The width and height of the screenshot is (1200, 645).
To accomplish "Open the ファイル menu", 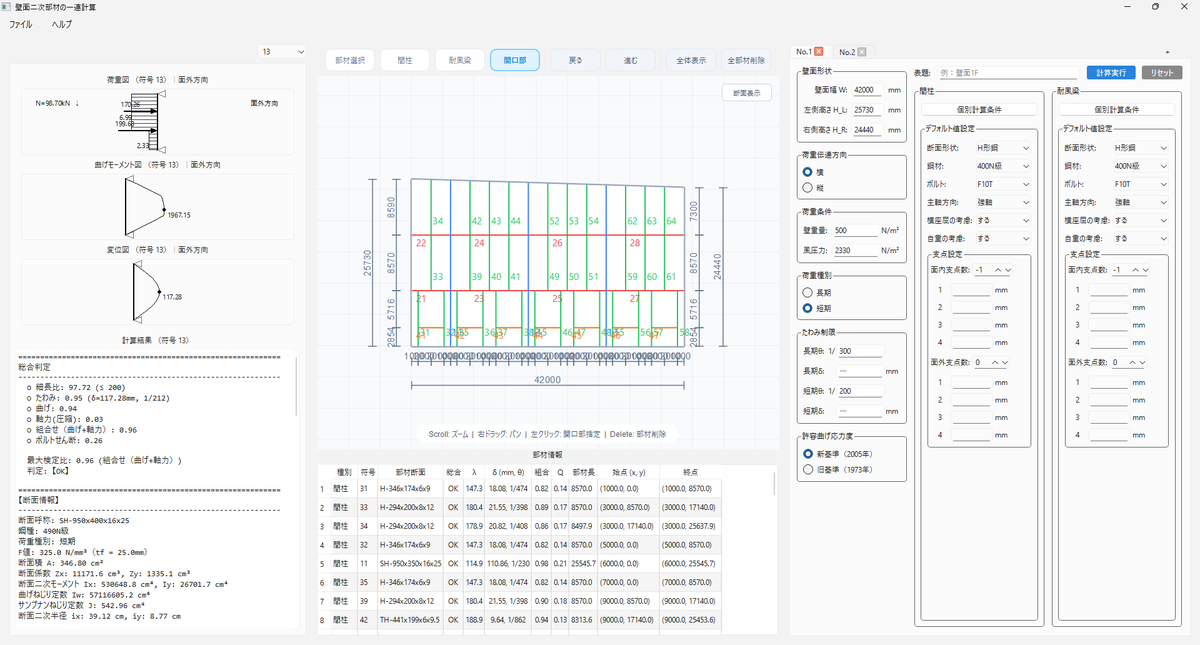I will (20, 23).
